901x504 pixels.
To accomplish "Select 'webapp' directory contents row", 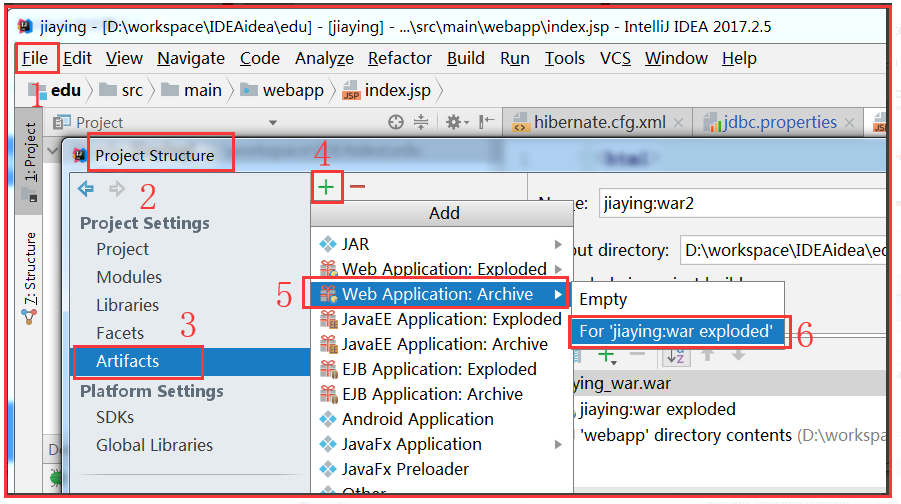I will 730,436.
